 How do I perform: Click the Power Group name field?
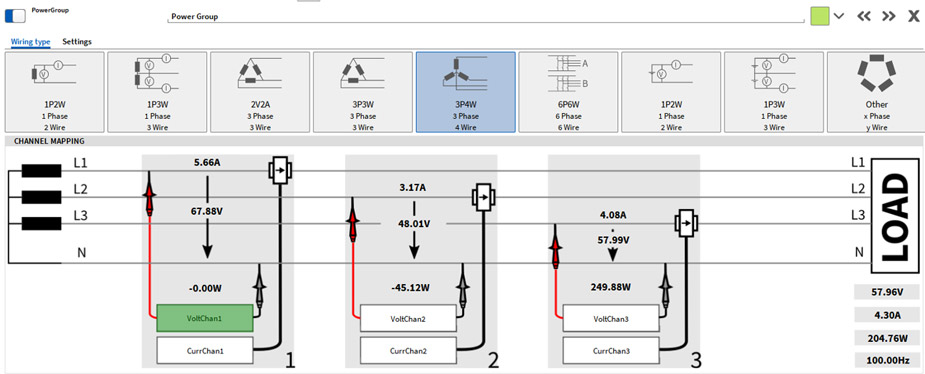pyautogui.click(x=487, y=17)
